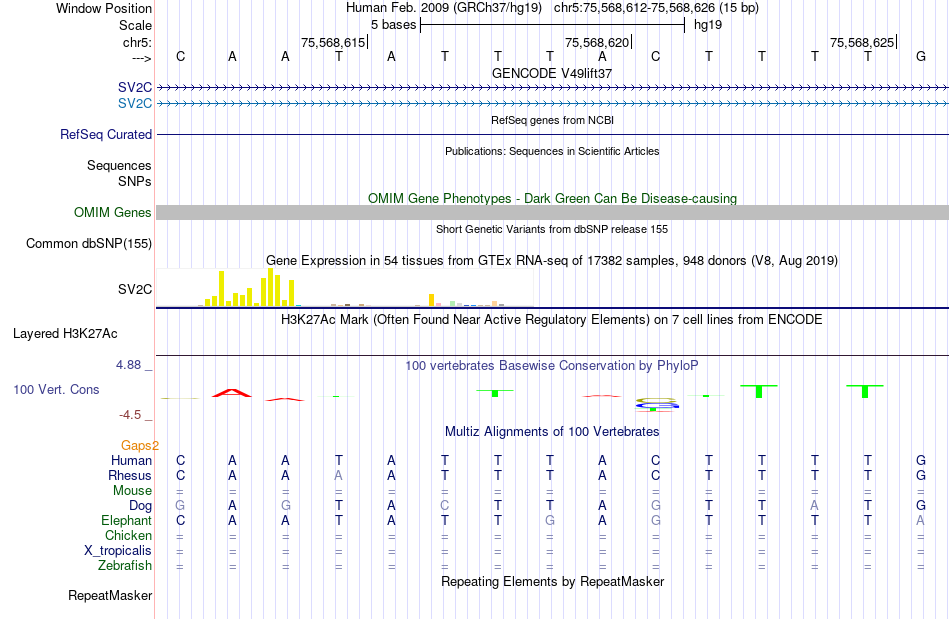Screen dimensions: 950x619
Task: Select the Human alignment row label
Action: click(131, 461)
